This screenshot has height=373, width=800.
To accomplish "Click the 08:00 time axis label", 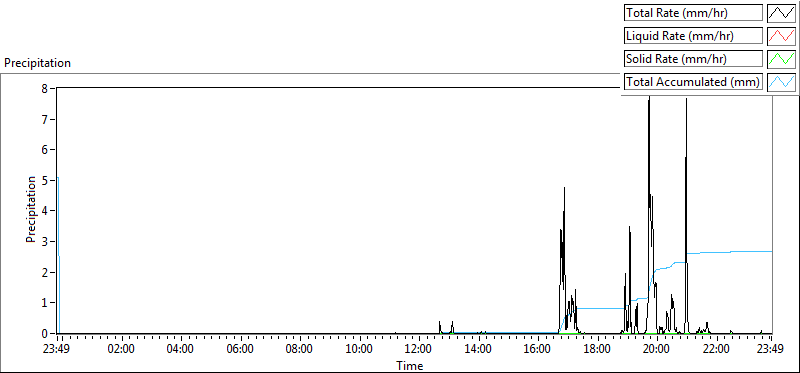I will (299, 350).
